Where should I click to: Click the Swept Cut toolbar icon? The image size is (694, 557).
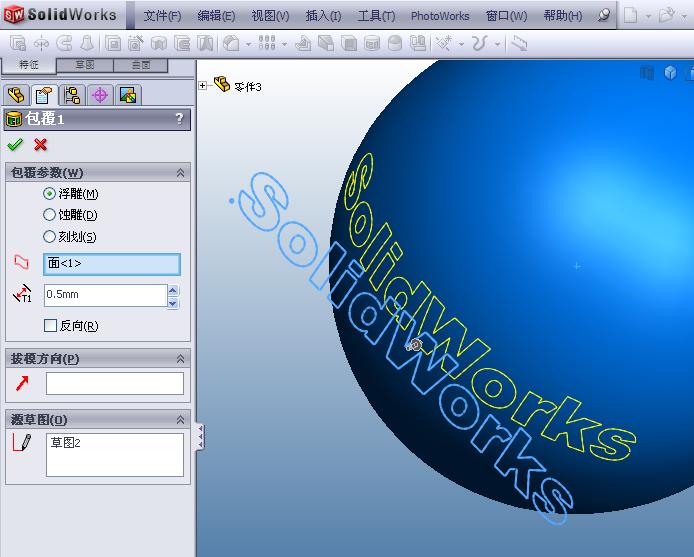[182, 43]
